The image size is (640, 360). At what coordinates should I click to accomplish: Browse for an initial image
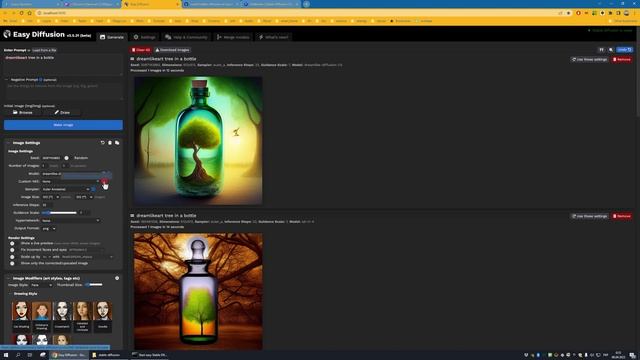click(22, 112)
